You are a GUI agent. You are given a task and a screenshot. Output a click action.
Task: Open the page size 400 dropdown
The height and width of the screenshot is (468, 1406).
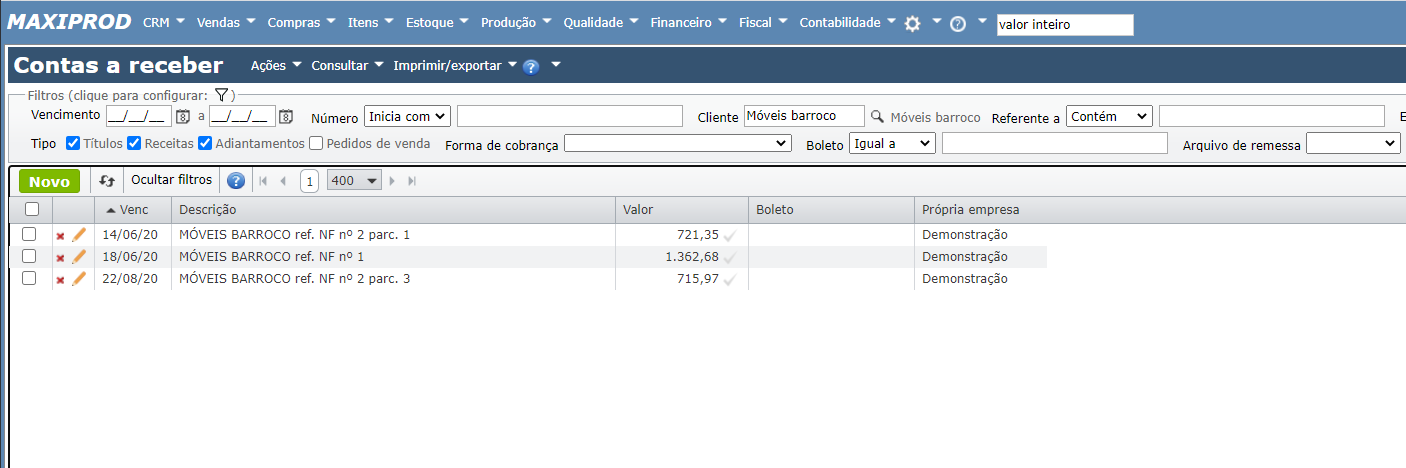(x=355, y=181)
